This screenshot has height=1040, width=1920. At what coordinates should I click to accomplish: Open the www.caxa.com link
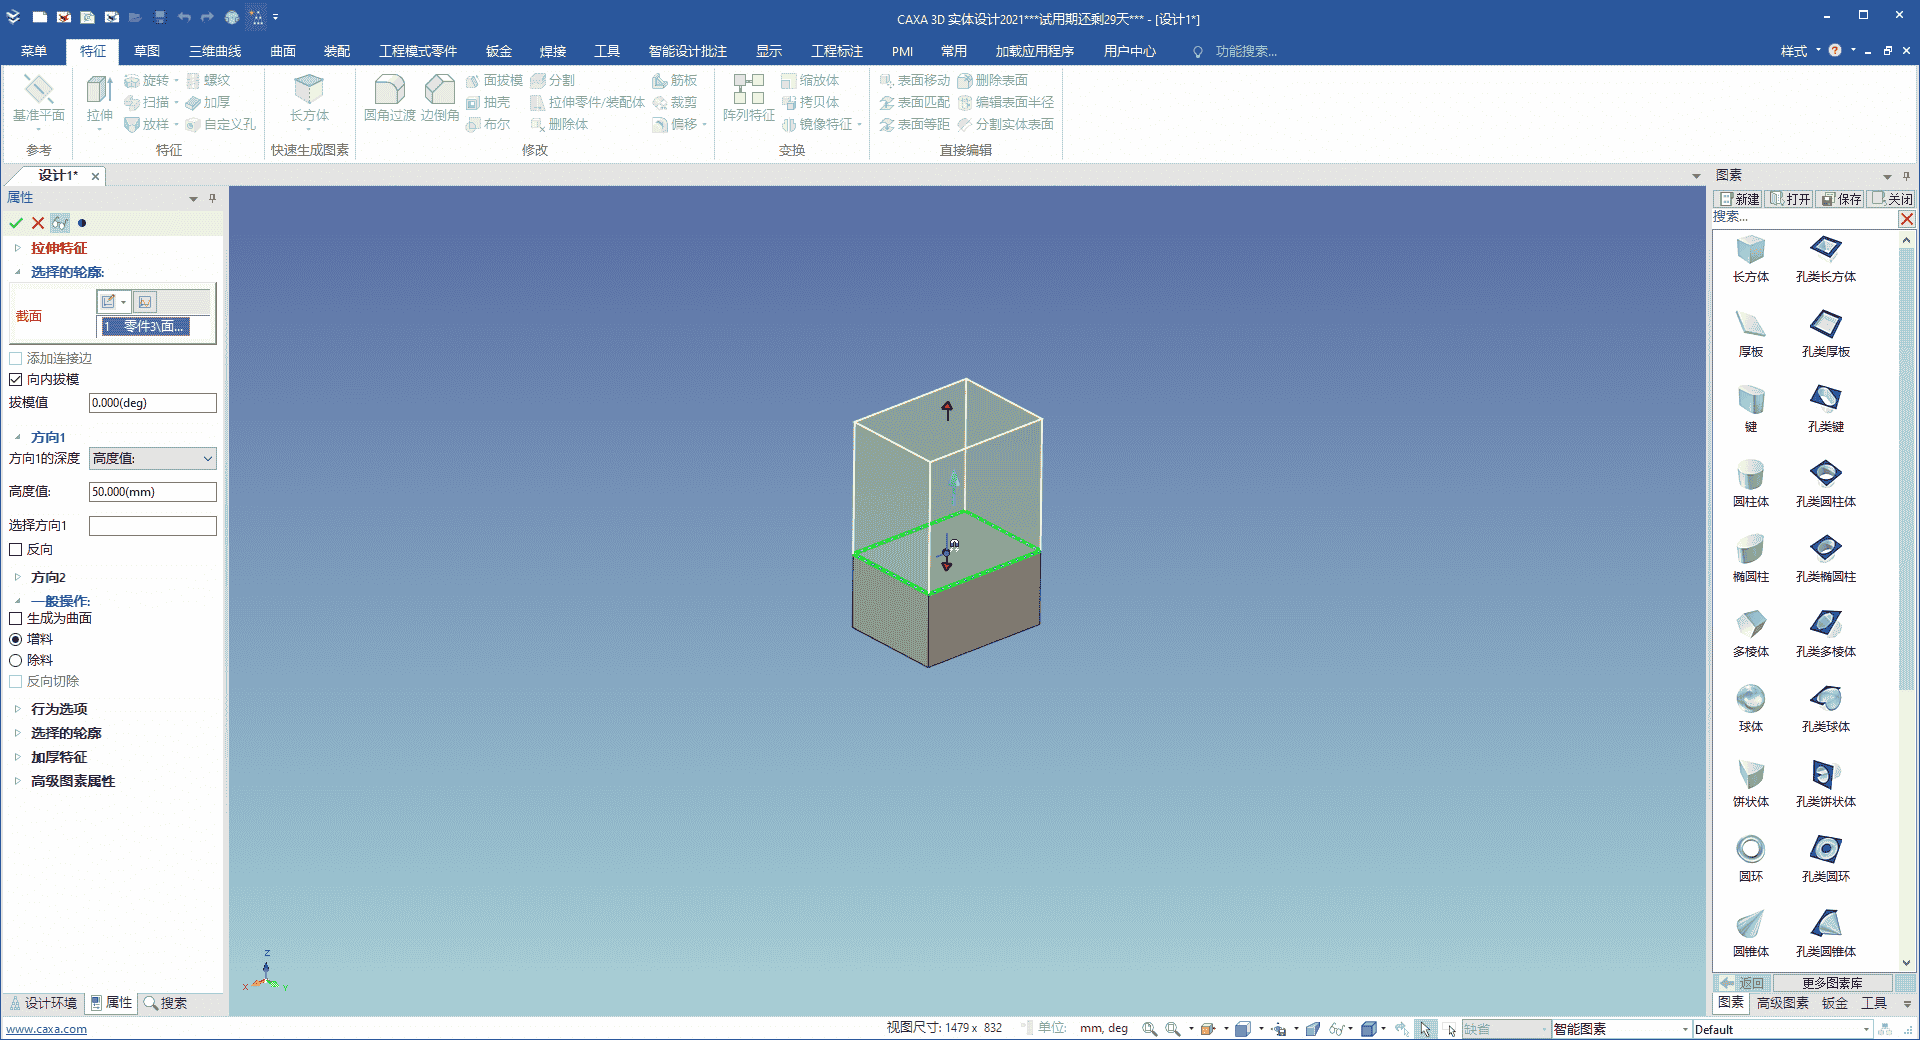pyautogui.click(x=47, y=1029)
